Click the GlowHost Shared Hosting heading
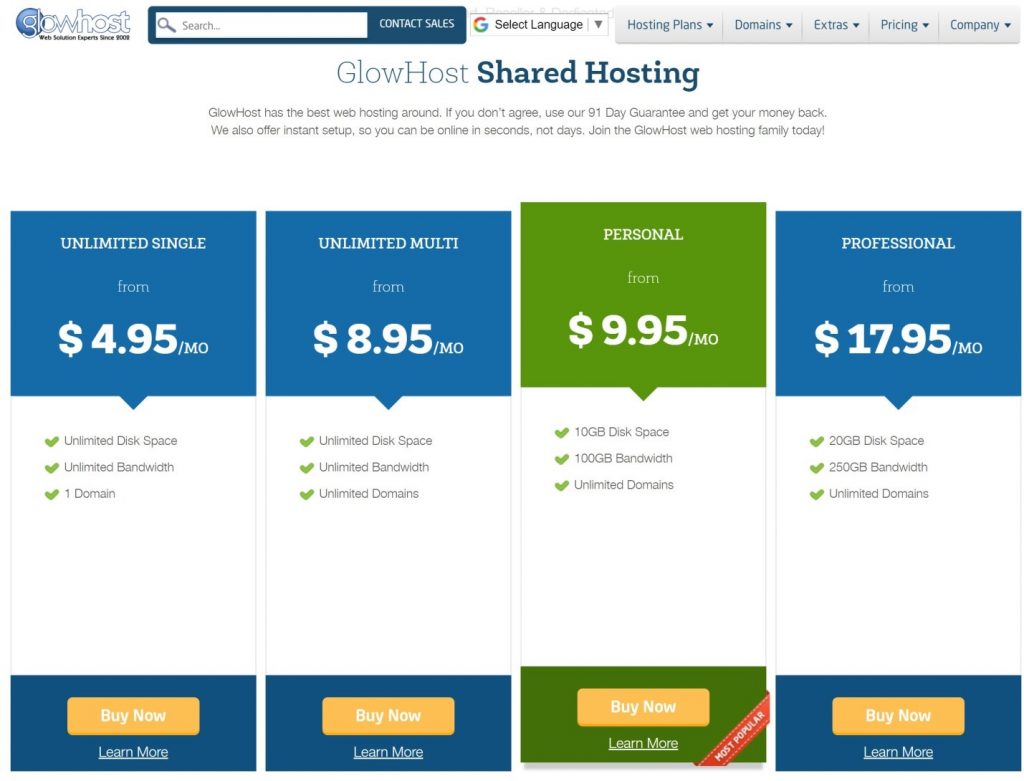Viewport: 1024px width, 781px height. coord(518,72)
